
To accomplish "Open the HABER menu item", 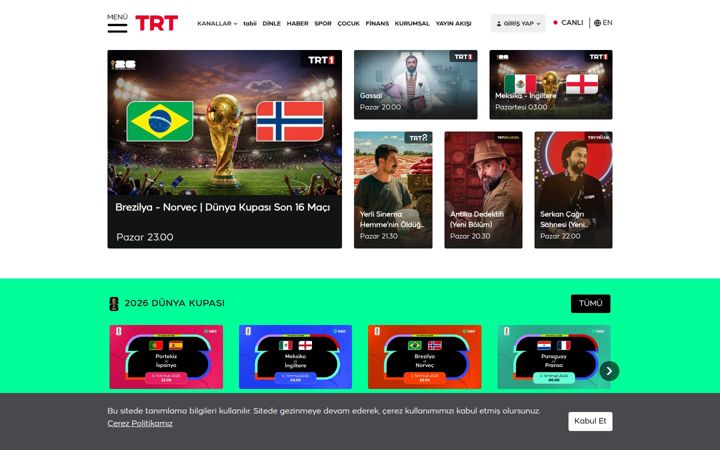I will [x=298, y=23].
